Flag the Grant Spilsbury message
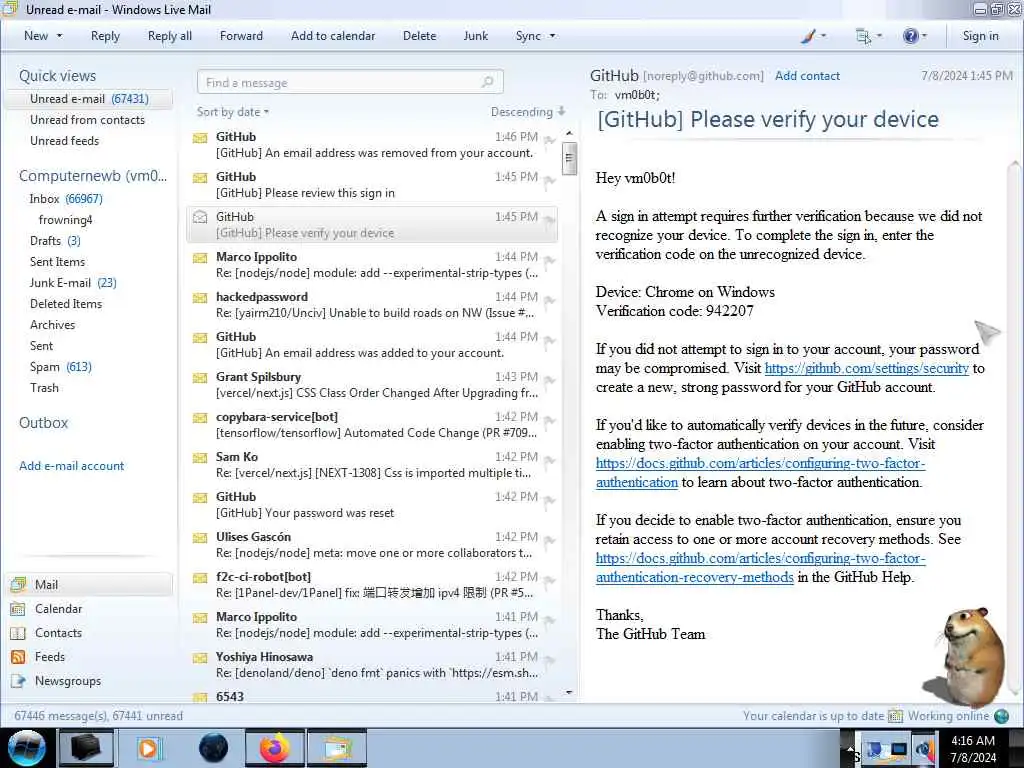This screenshot has width=1024, height=768. click(x=550, y=380)
